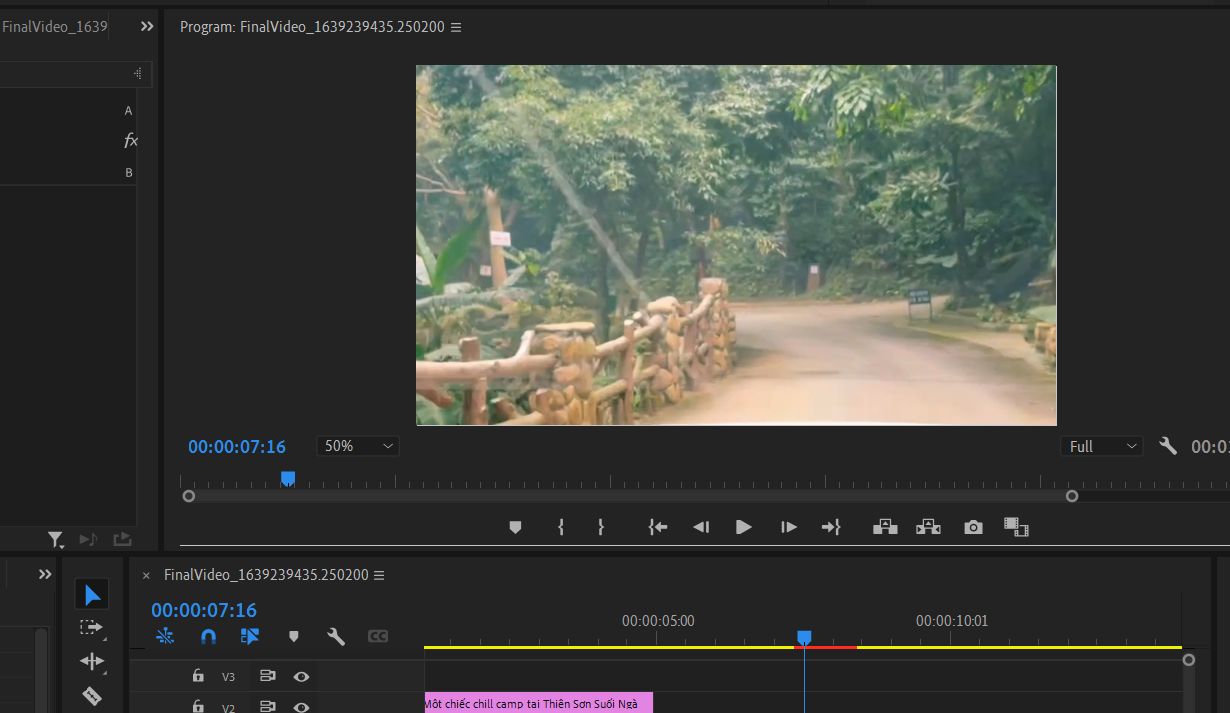Open the 50% zoom level dropdown

[358, 446]
